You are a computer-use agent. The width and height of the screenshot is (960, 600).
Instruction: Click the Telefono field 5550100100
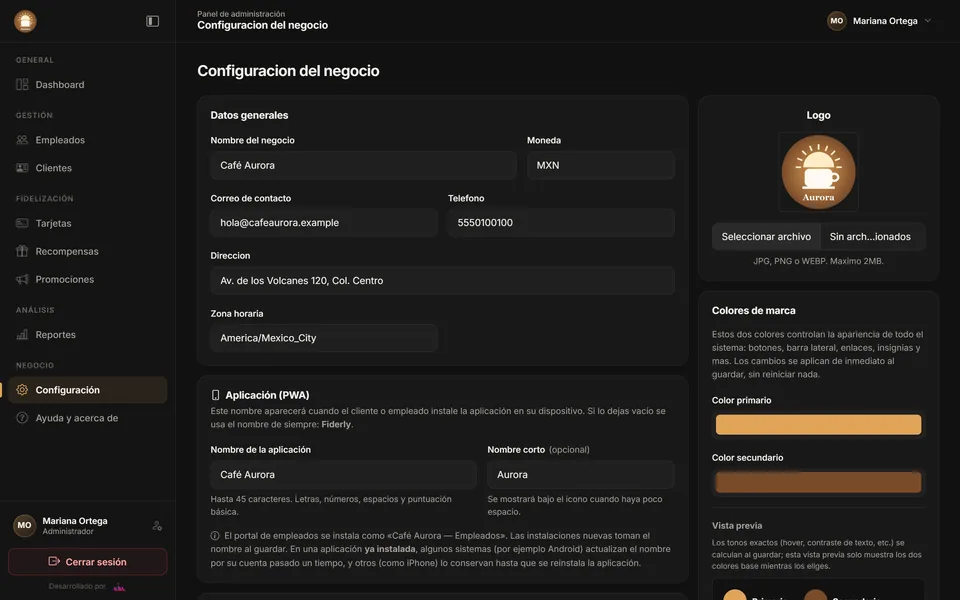point(561,223)
